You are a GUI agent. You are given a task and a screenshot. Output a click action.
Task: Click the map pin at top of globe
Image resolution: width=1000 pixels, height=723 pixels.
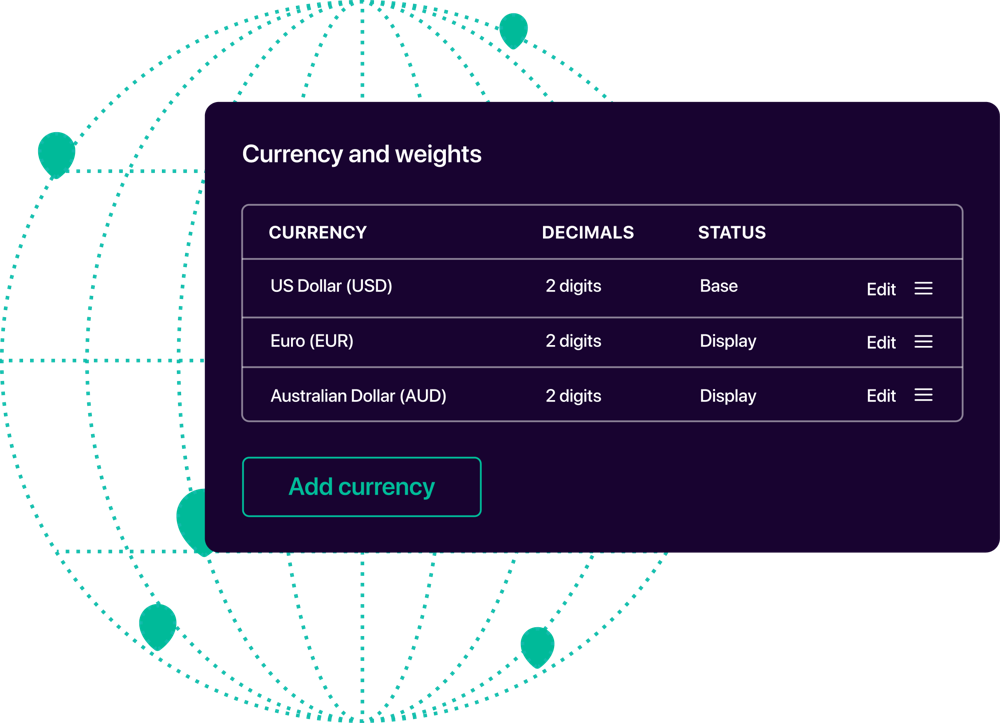click(x=513, y=31)
